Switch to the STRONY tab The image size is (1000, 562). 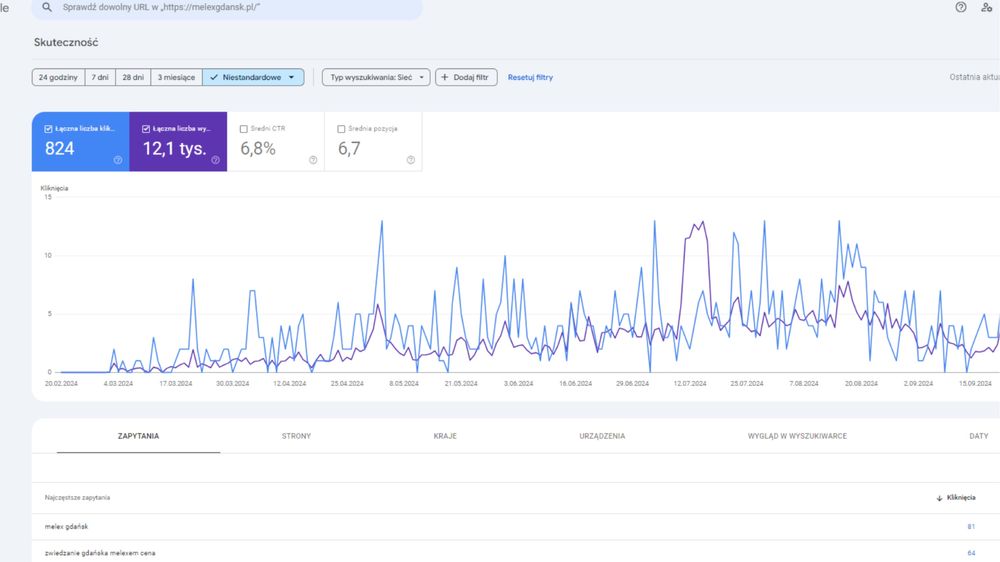(x=296, y=436)
